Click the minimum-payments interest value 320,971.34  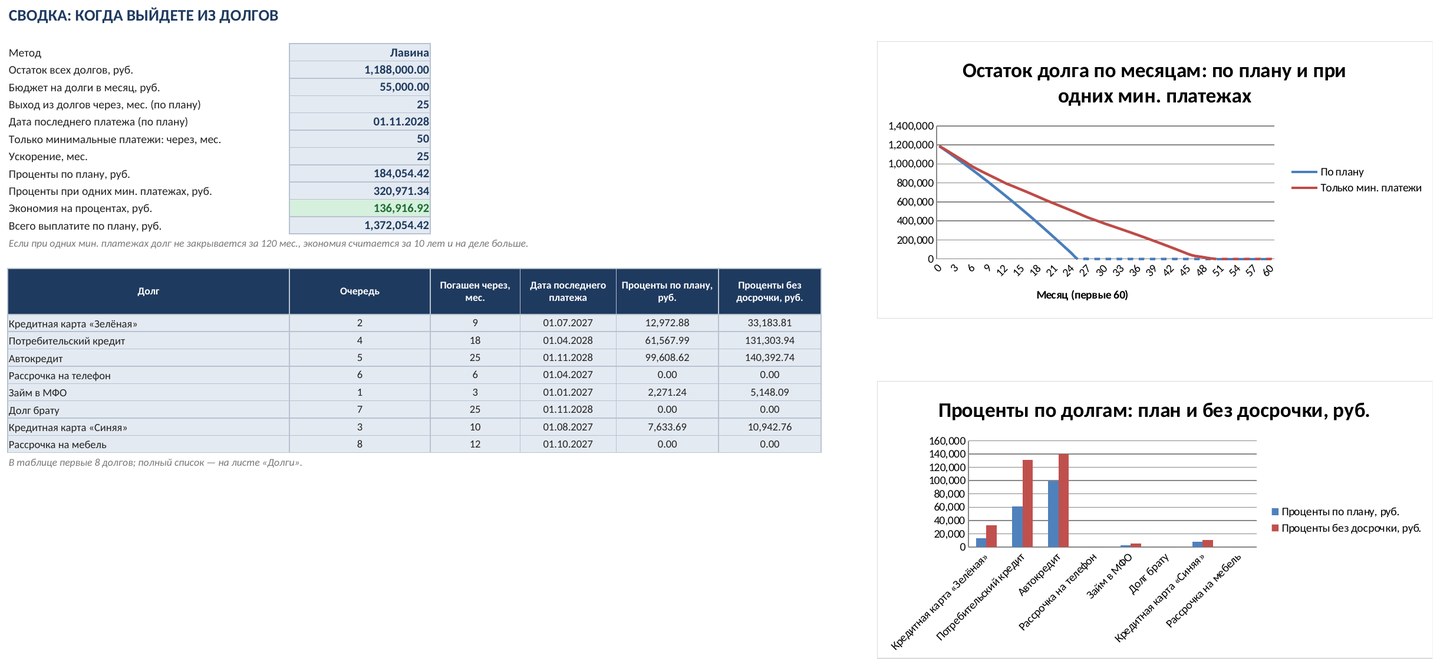point(360,191)
